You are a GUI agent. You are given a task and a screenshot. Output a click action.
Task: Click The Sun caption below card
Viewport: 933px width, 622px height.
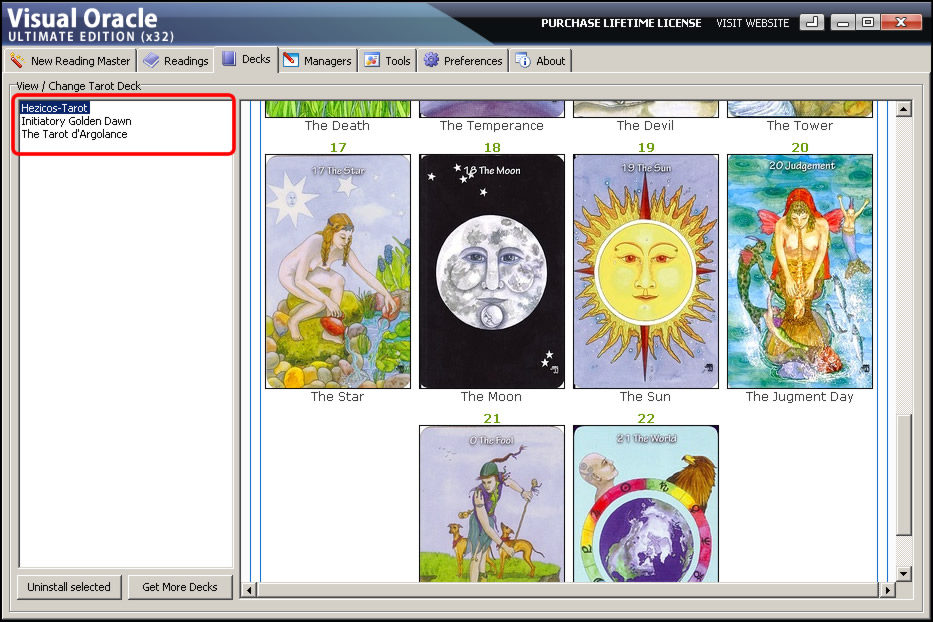point(645,396)
